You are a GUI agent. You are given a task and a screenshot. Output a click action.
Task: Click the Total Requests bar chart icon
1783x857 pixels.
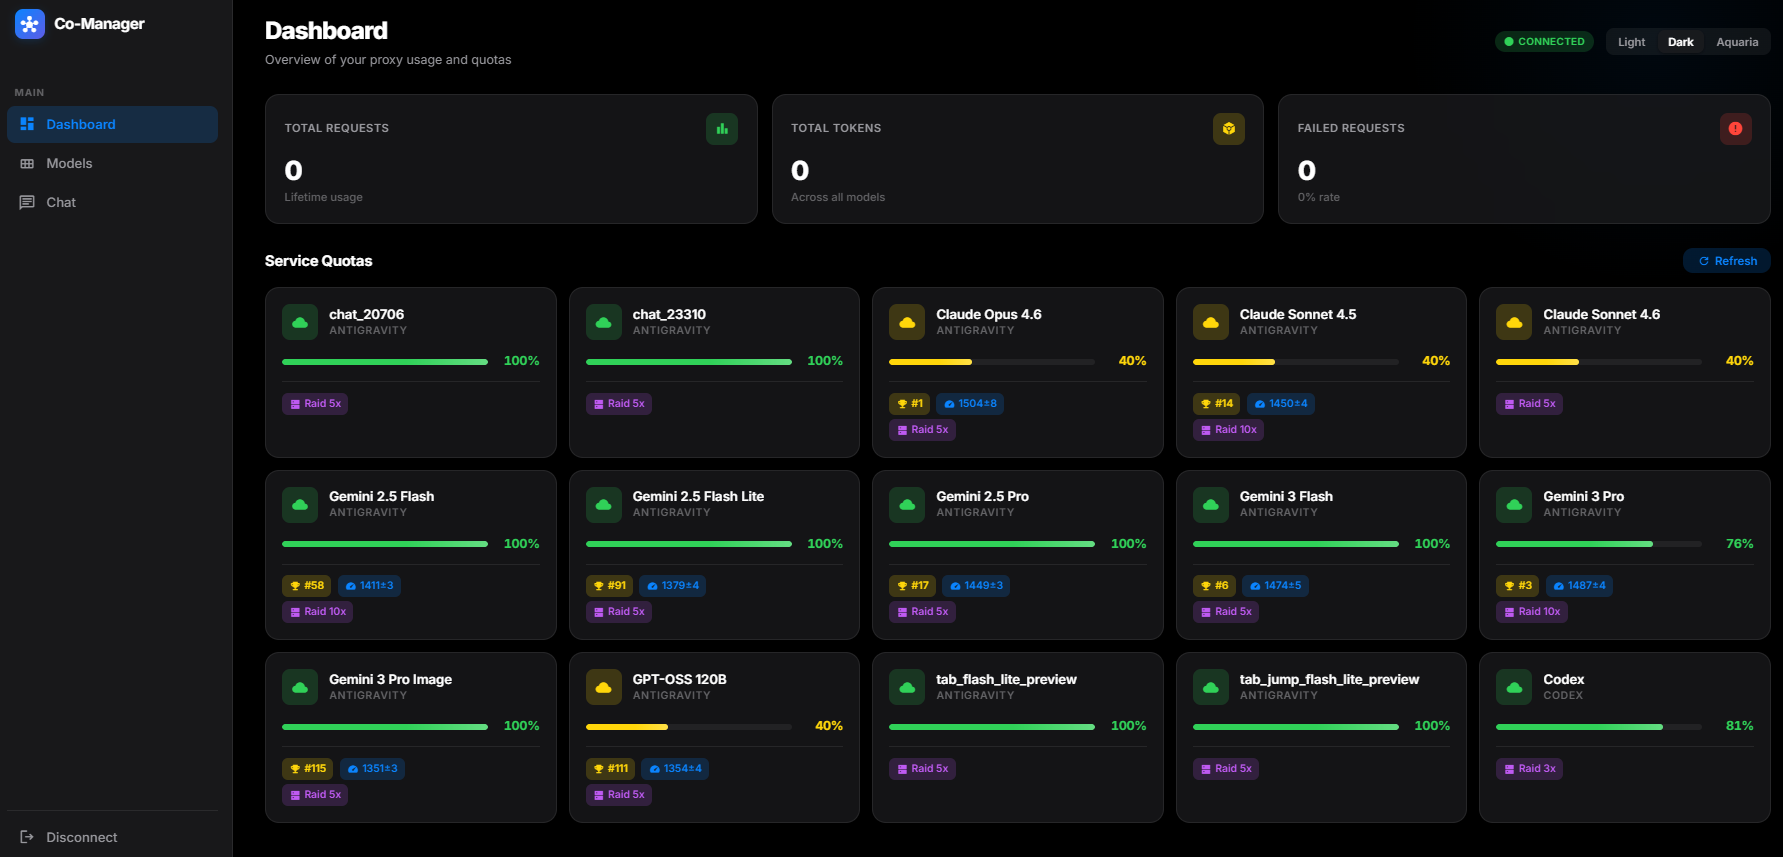click(x=721, y=129)
